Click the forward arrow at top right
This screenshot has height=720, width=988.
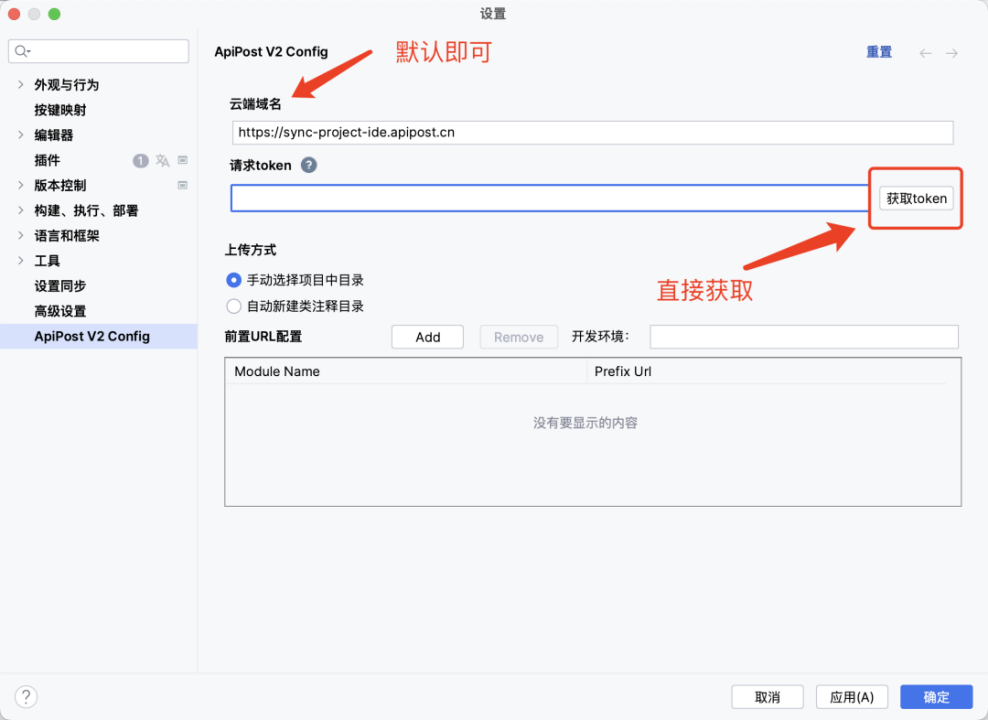pos(951,53)
